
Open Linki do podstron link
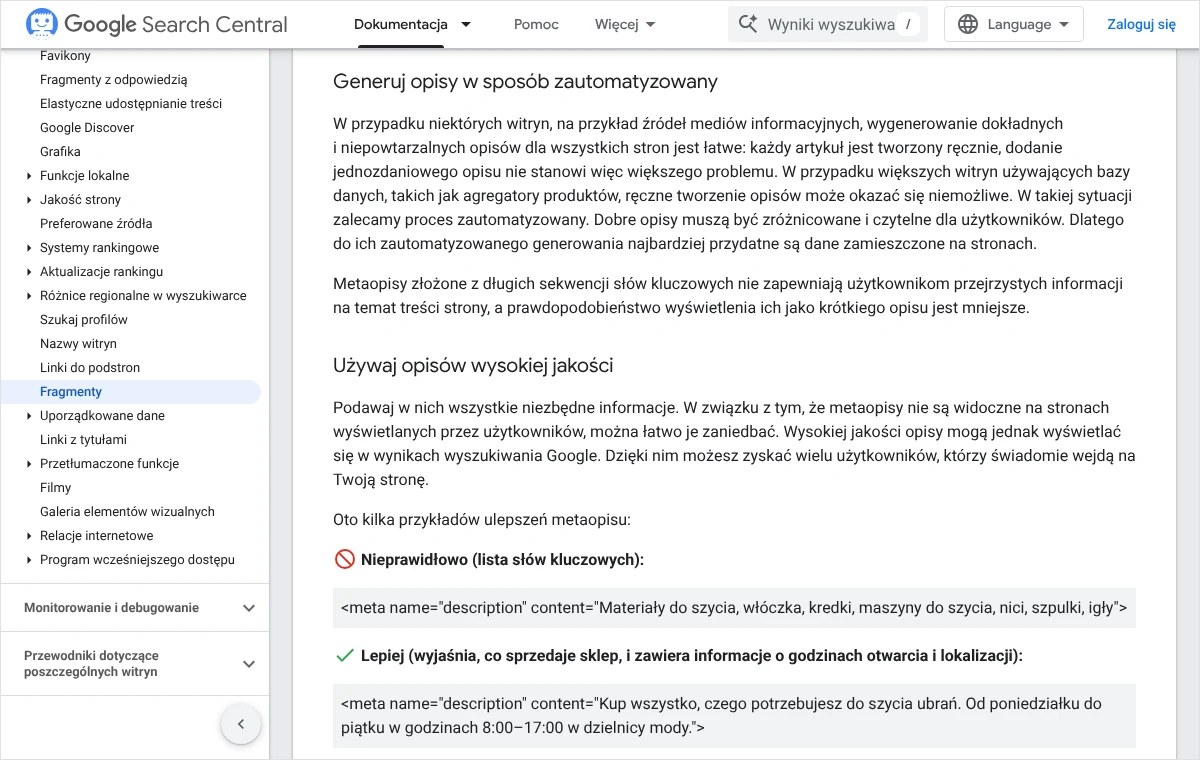coord(90,368)
